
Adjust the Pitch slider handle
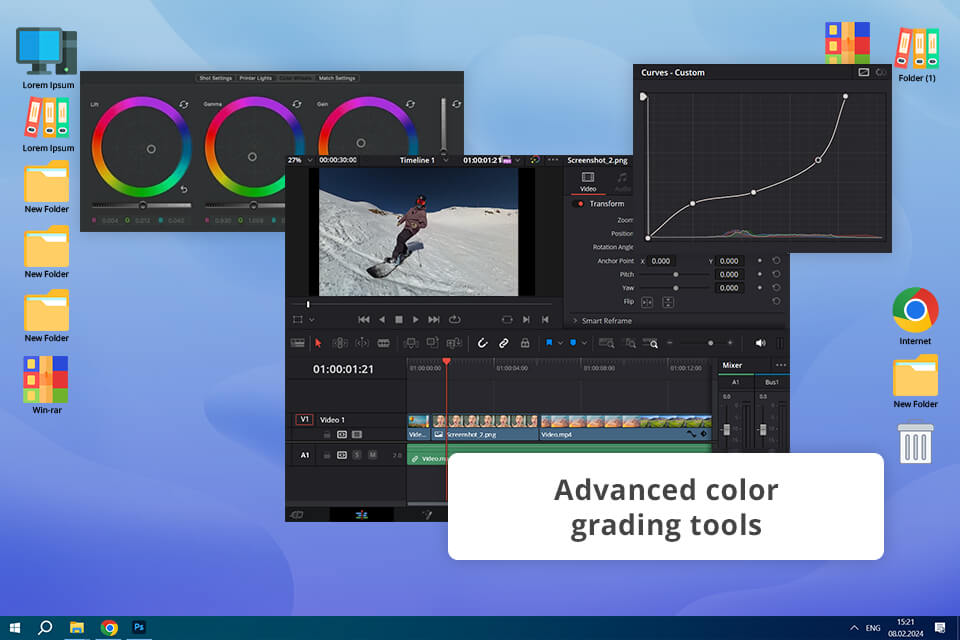pyautogui.click(x=676, y=274)
